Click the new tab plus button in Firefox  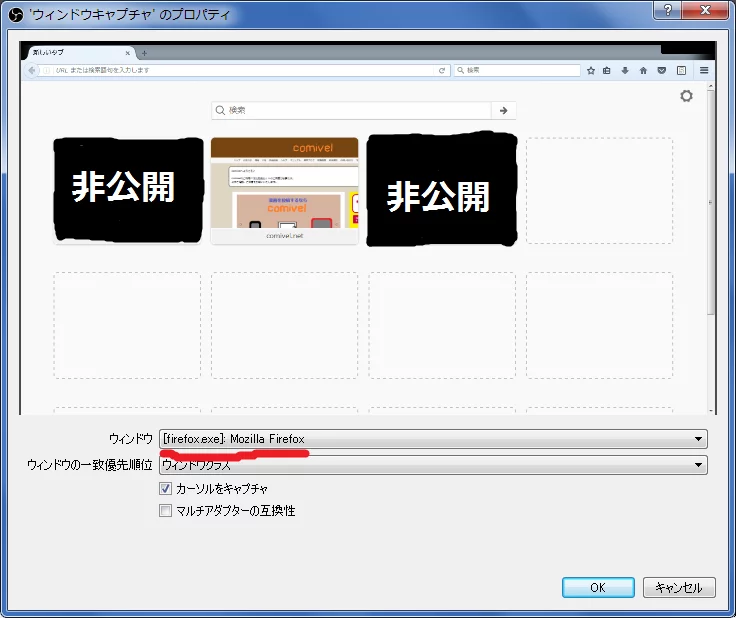pyautogui.click(x=144, y=53)
